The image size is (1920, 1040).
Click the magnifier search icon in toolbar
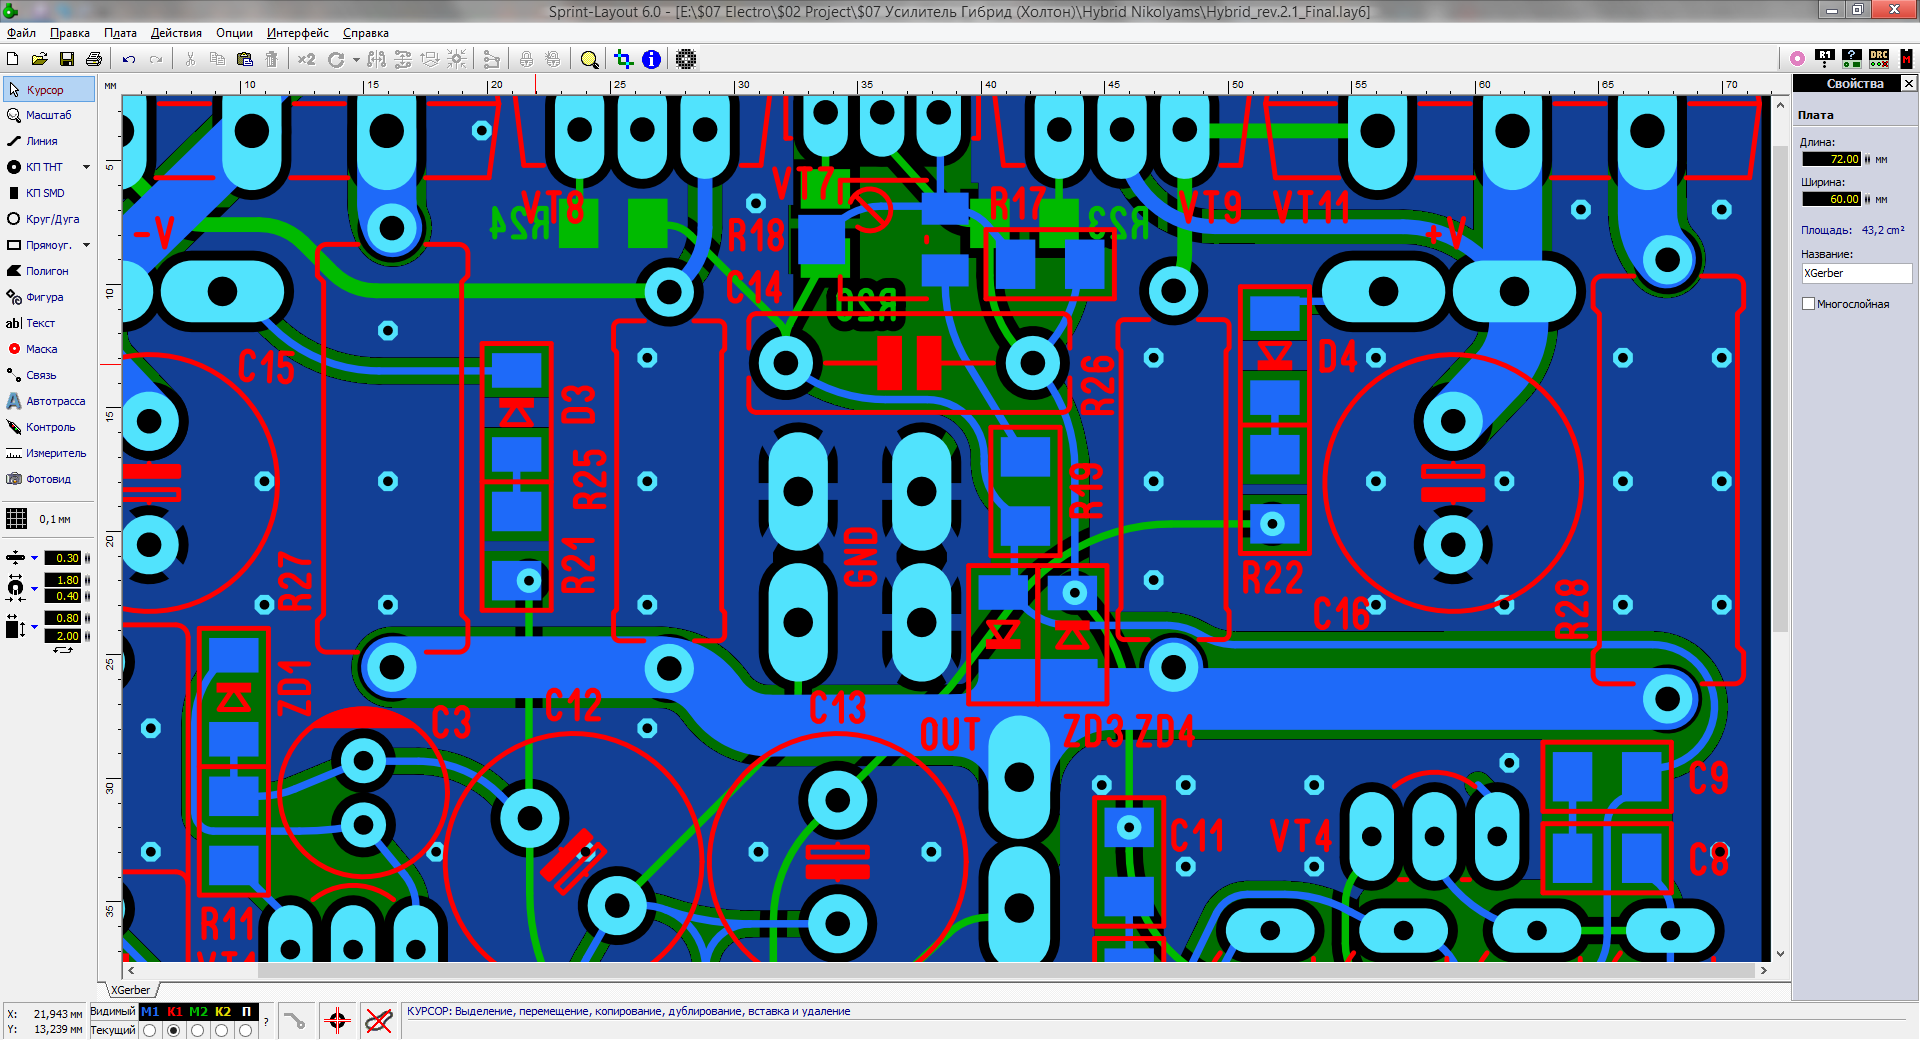[589, 60]
